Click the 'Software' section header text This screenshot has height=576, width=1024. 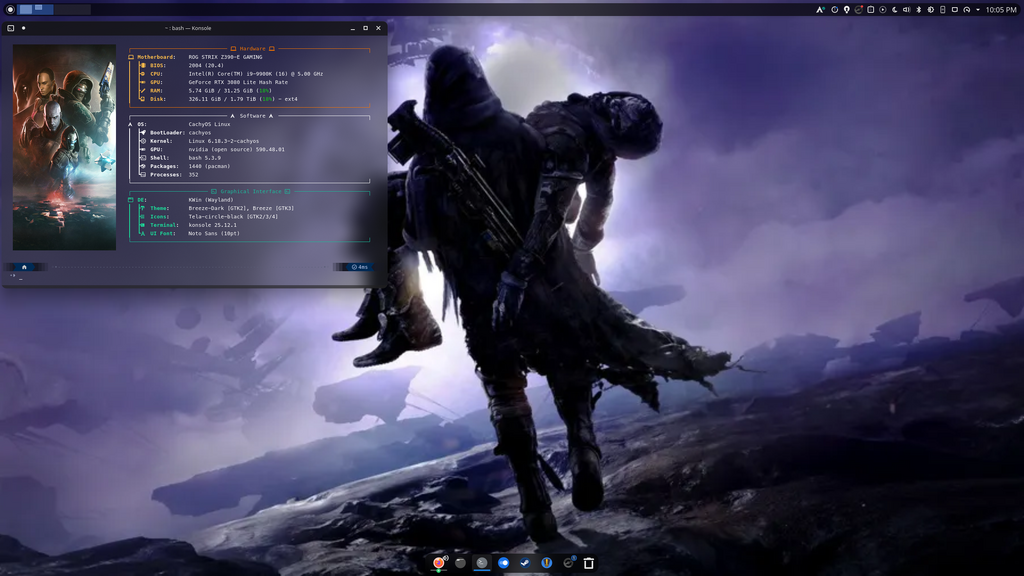[x=252, y=116]
